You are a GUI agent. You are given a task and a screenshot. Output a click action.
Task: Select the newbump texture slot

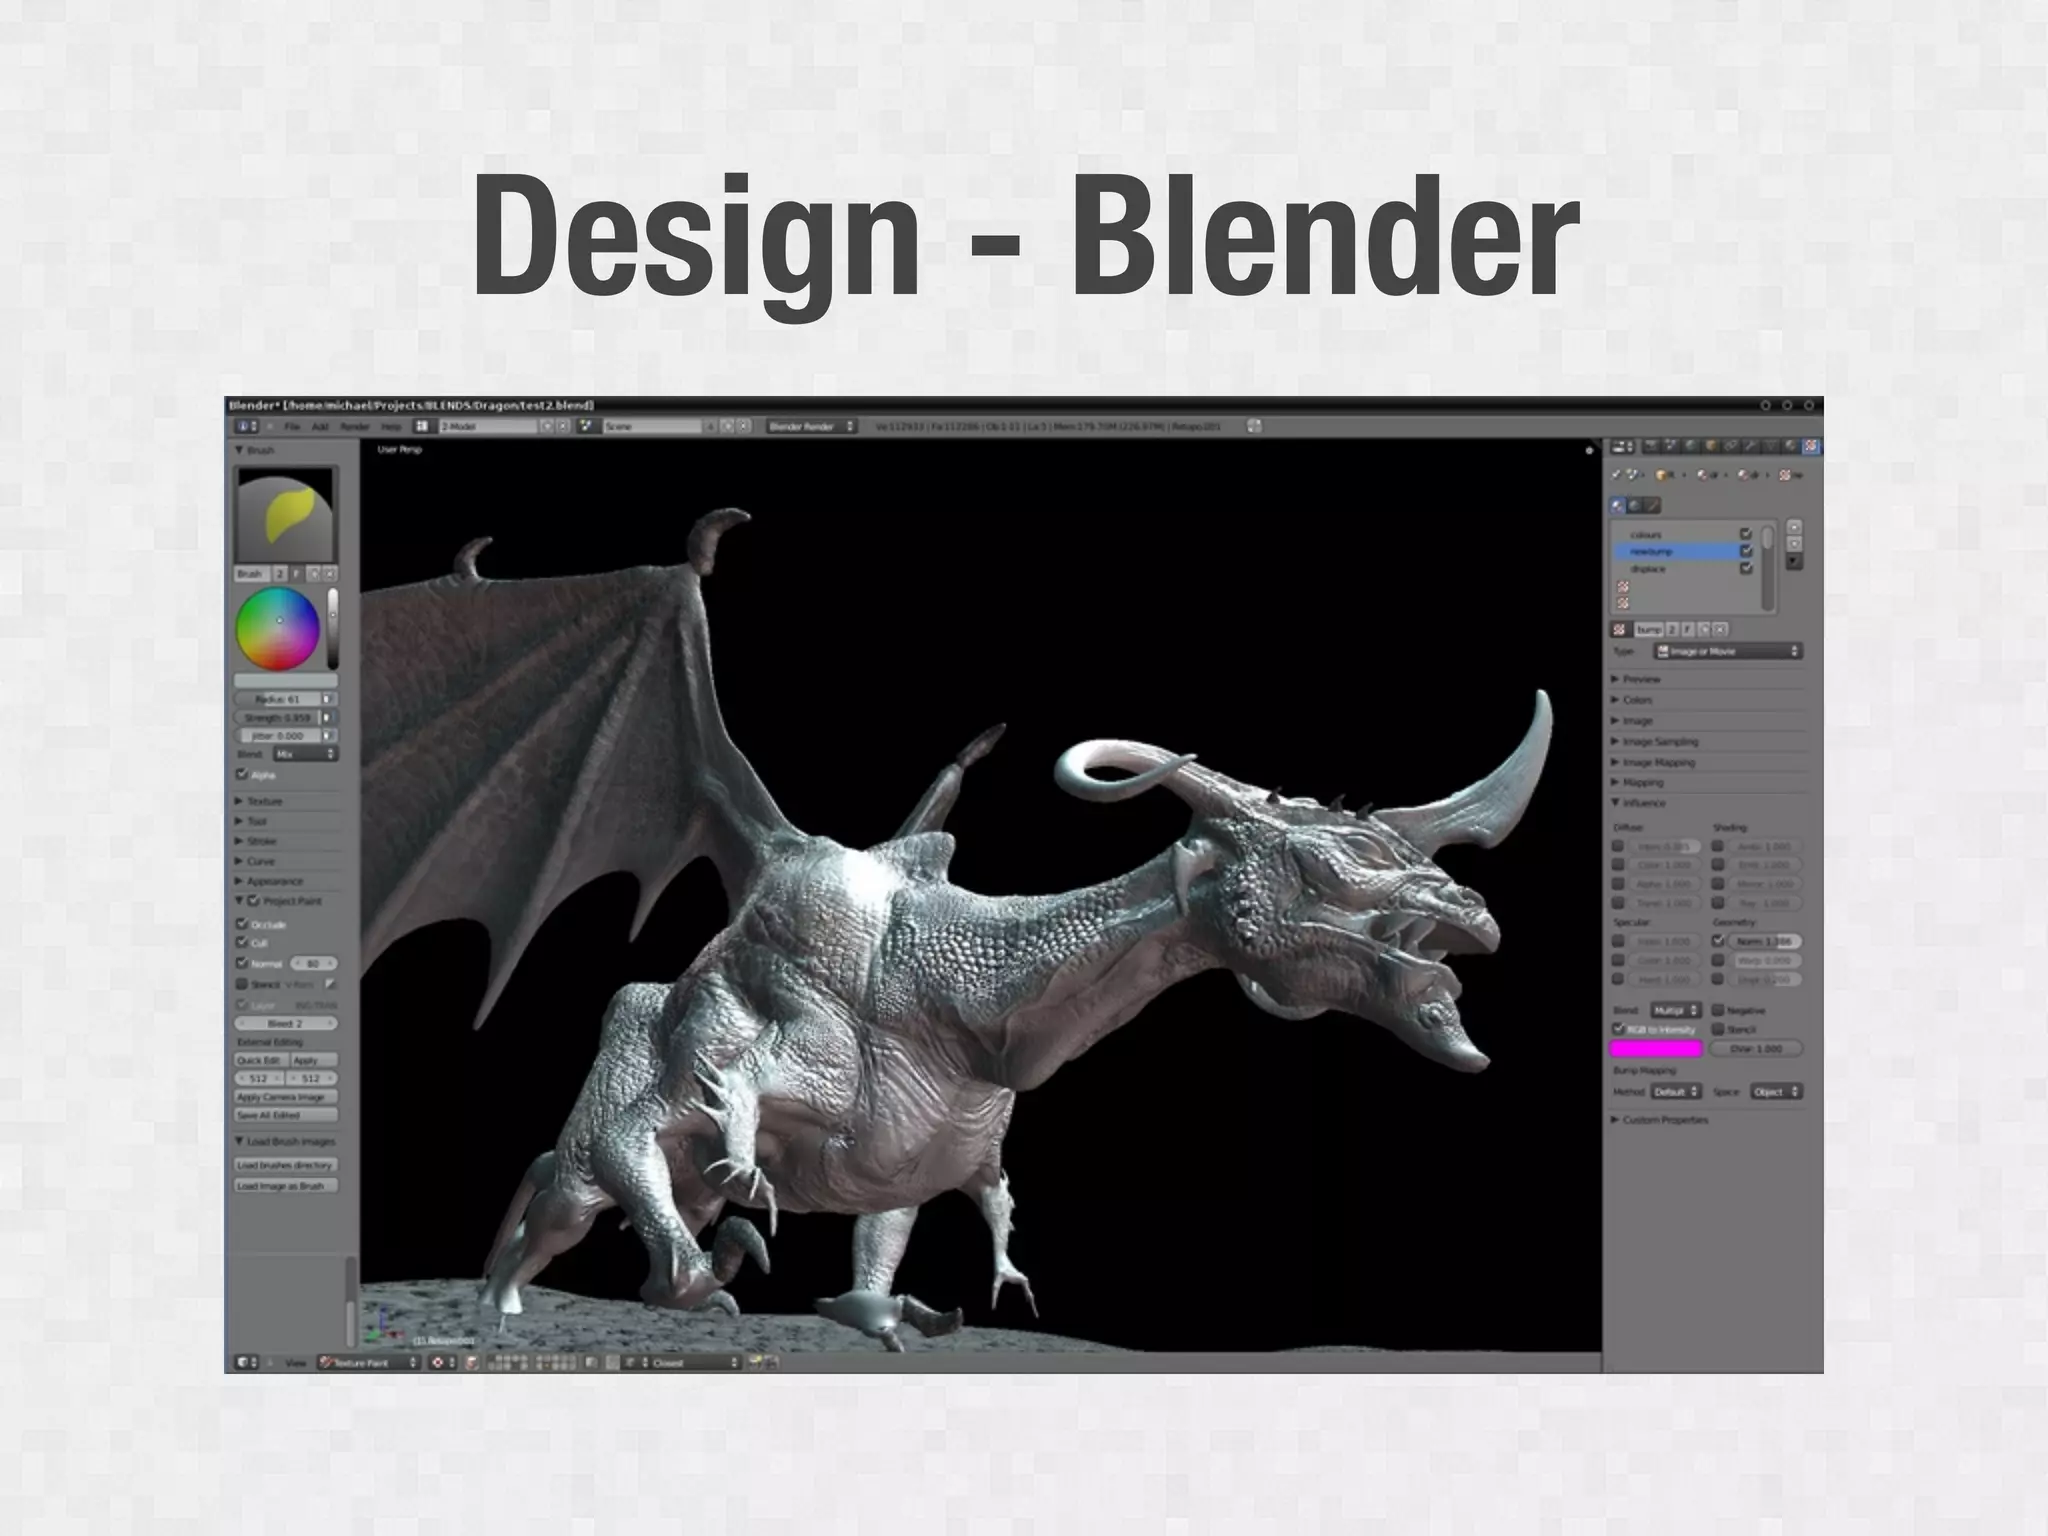click(x=1677, y=551)
